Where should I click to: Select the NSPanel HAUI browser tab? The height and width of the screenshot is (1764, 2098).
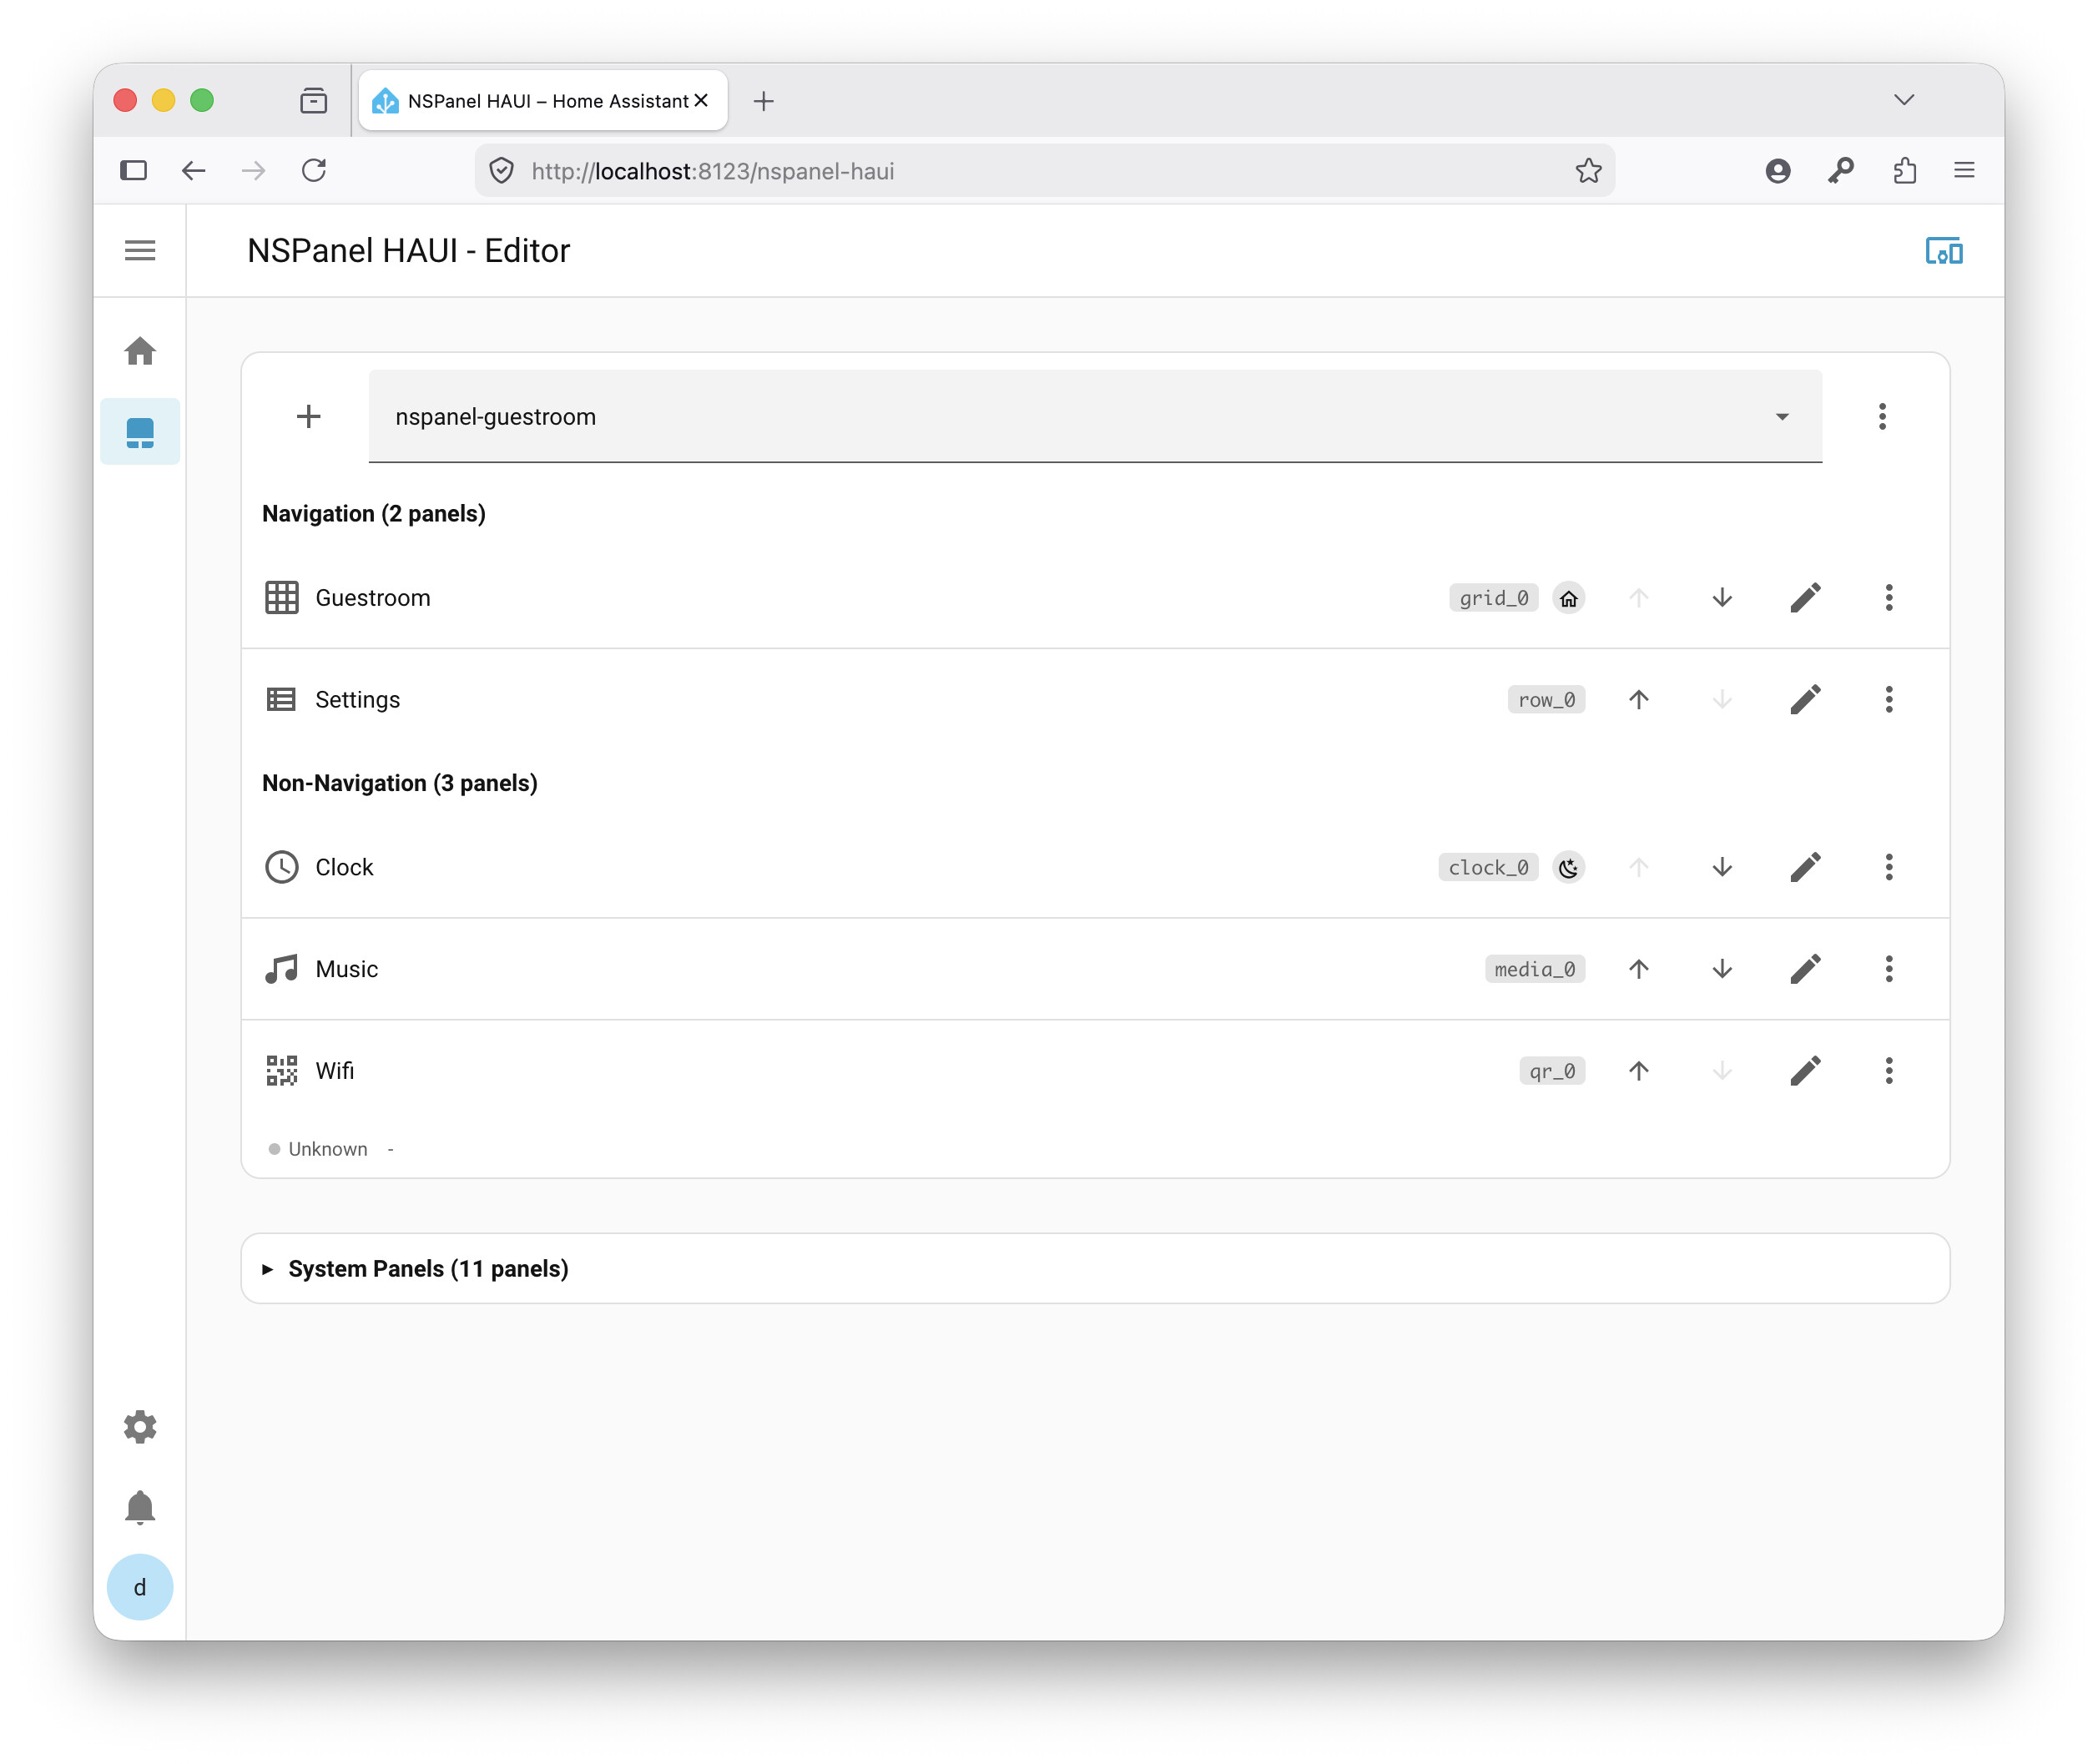[542, 100]
